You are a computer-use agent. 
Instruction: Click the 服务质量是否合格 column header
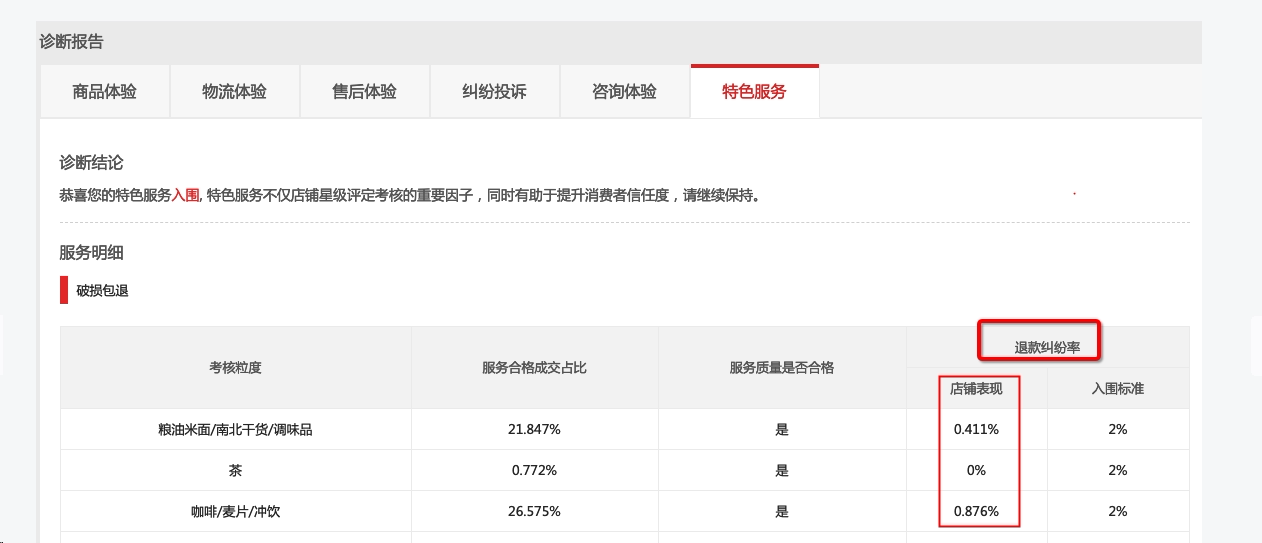tap(782, 368)
